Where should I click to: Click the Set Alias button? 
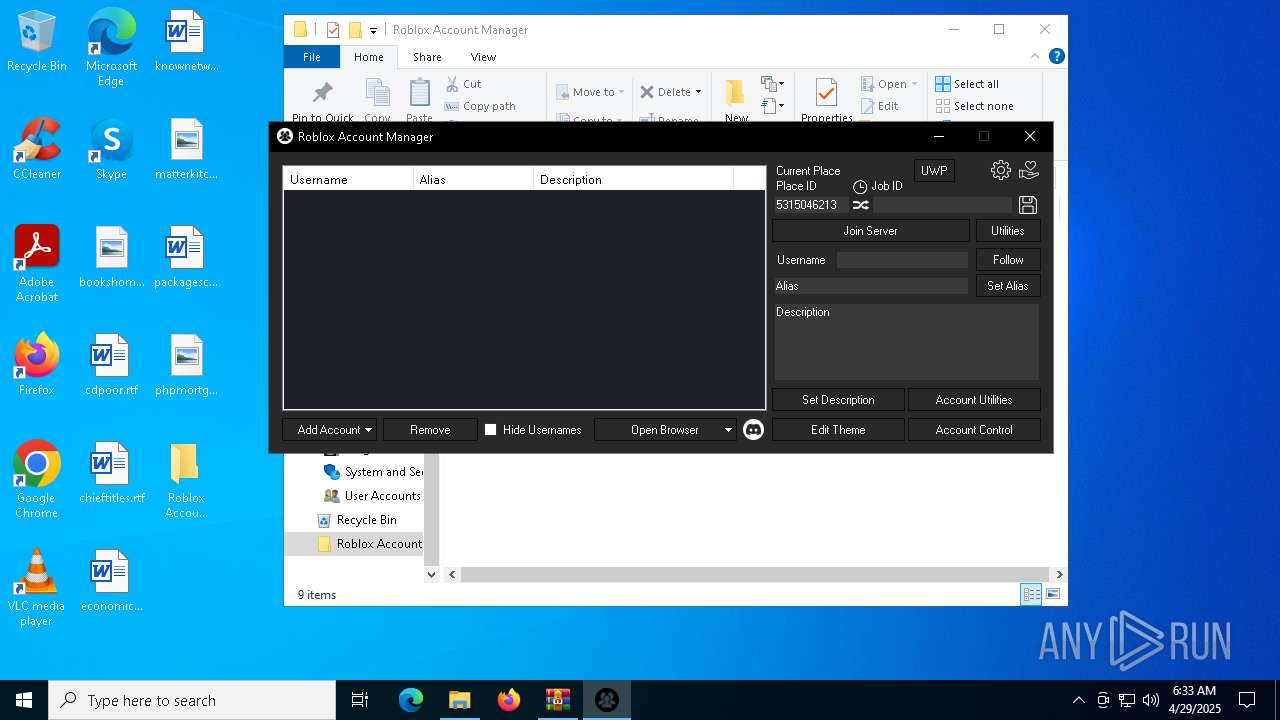1008,286
